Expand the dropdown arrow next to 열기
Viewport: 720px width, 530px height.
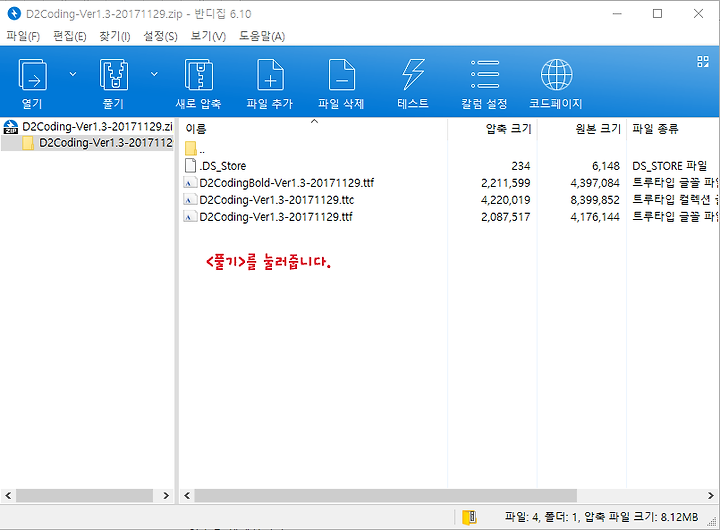click(73, 74)
